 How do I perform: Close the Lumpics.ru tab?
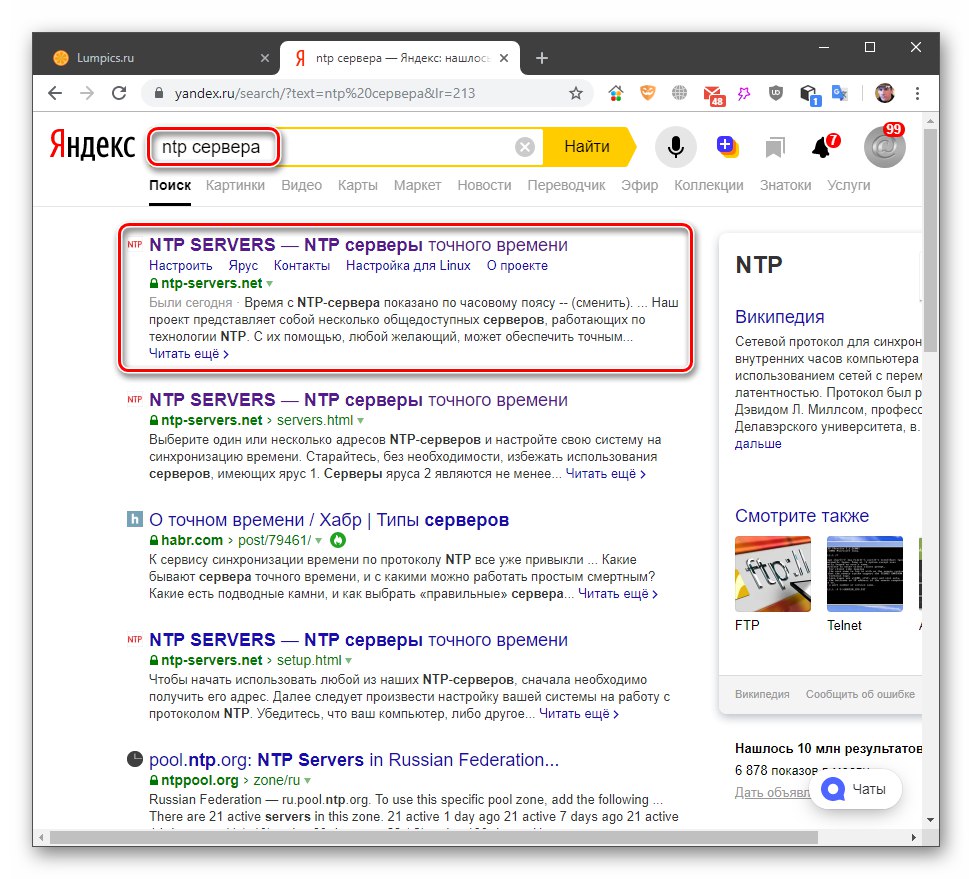[x=265, y=58]
